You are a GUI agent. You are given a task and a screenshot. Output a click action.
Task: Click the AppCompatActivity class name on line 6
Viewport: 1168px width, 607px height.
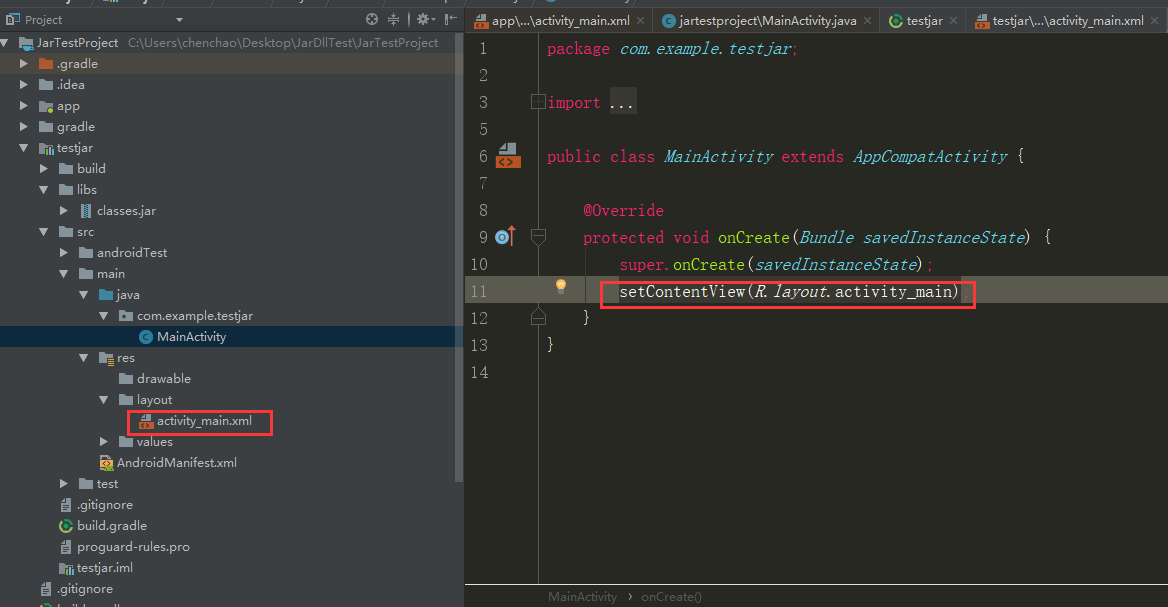tap(930, 156)
